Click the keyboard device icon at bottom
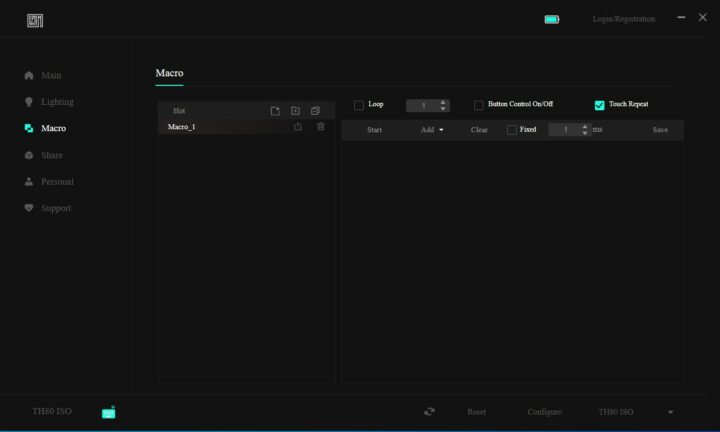The height and width of the screenshot is (432, 720). [x=108, y=412]
